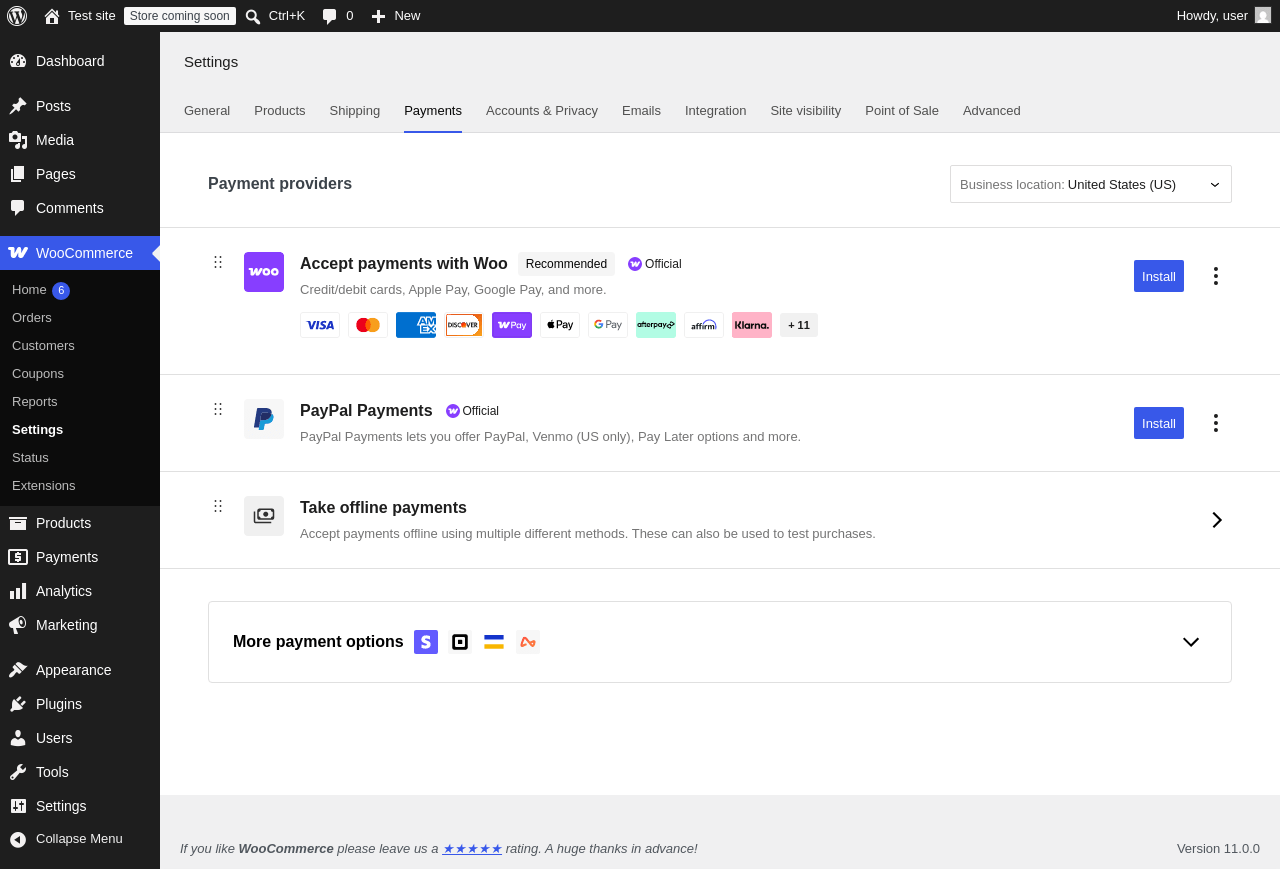Click the Payments dollar icon in sidebar
Image resolution: width=1280 pixels, height=869 pixels.
[18, 557]
